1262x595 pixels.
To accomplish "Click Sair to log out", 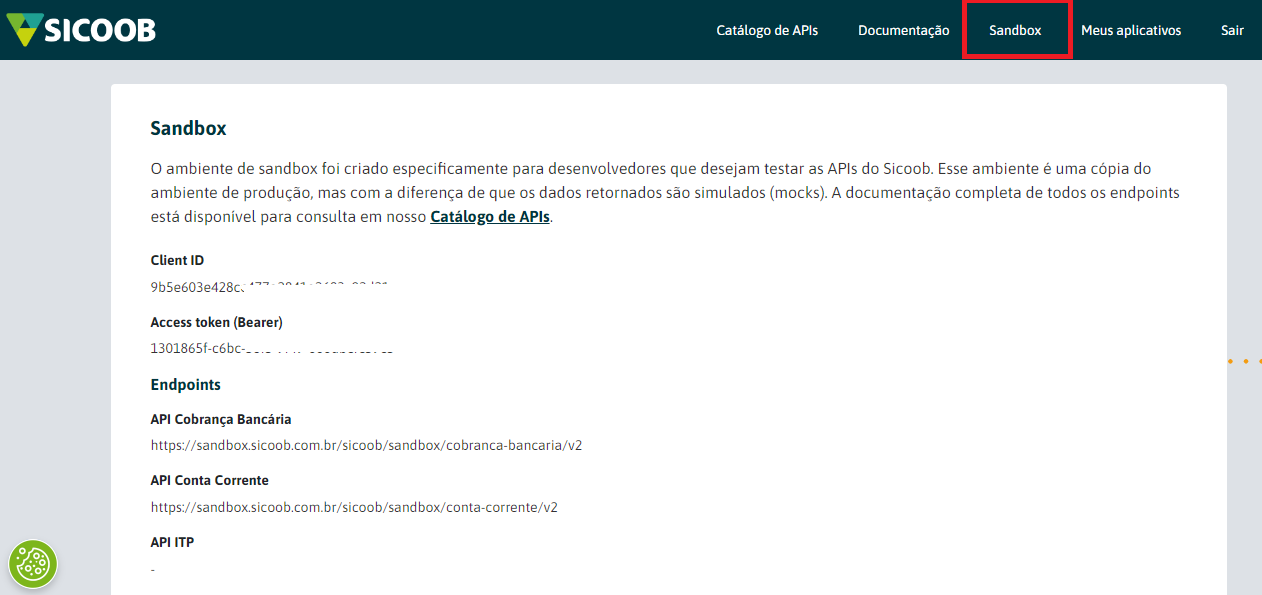I will (x=1232, y=30).
